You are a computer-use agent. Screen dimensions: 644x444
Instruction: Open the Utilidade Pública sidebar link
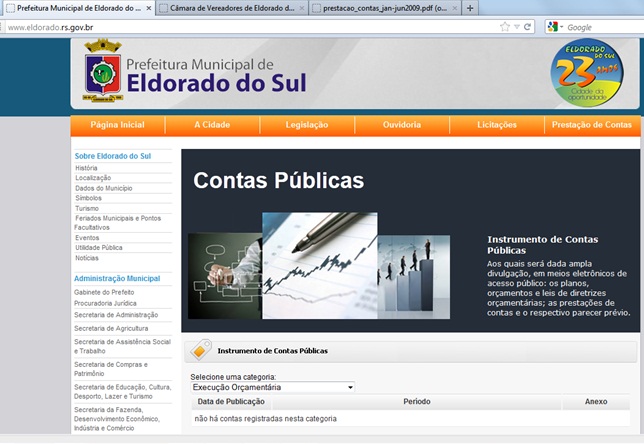tap(99, 248)
